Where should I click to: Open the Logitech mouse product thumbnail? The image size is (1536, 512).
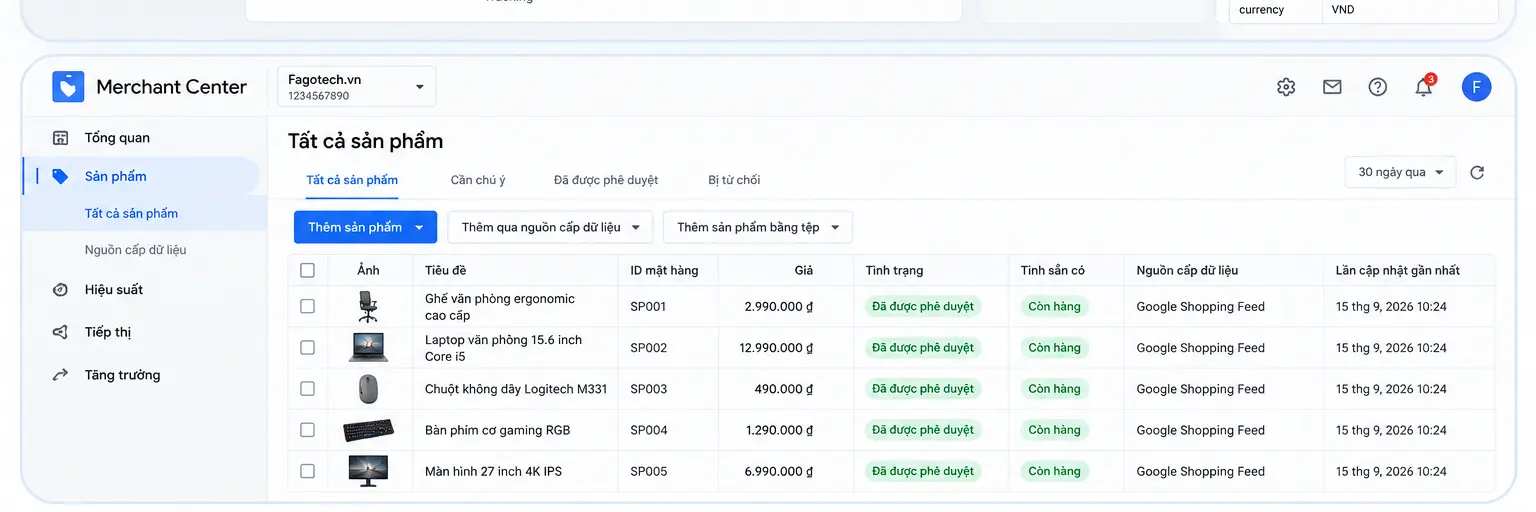click(x=368, y=389)
